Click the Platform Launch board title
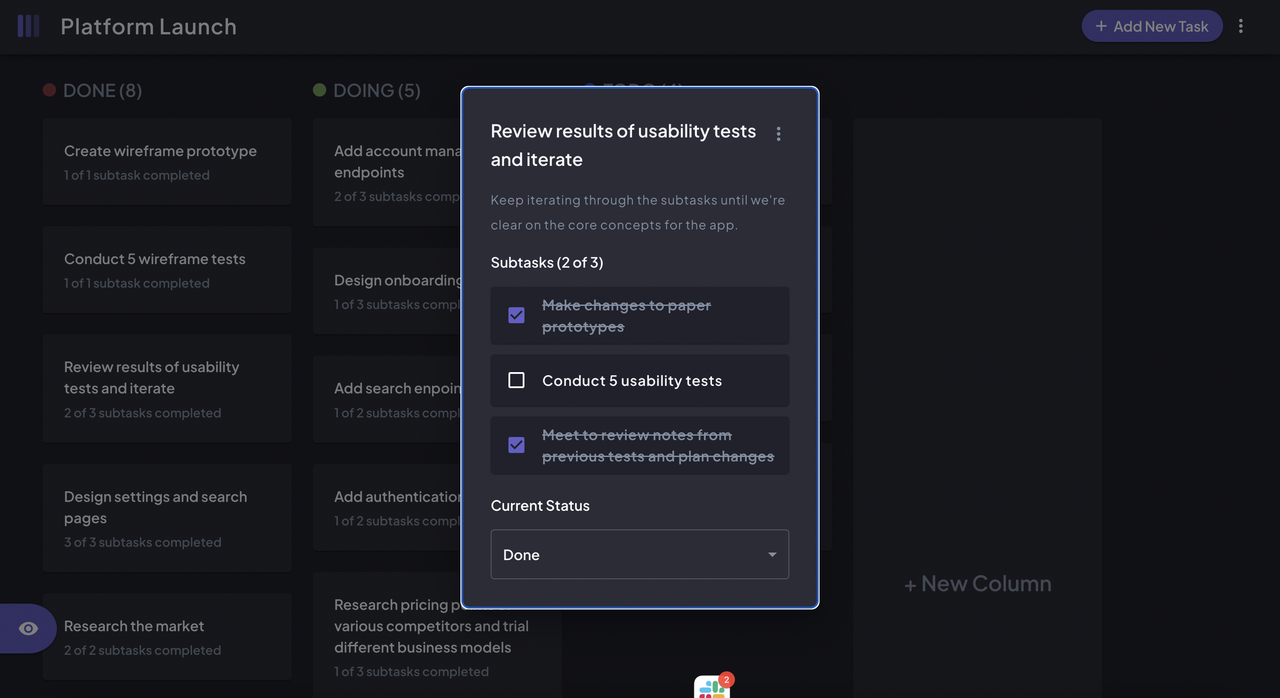 [x=148, y=27]
